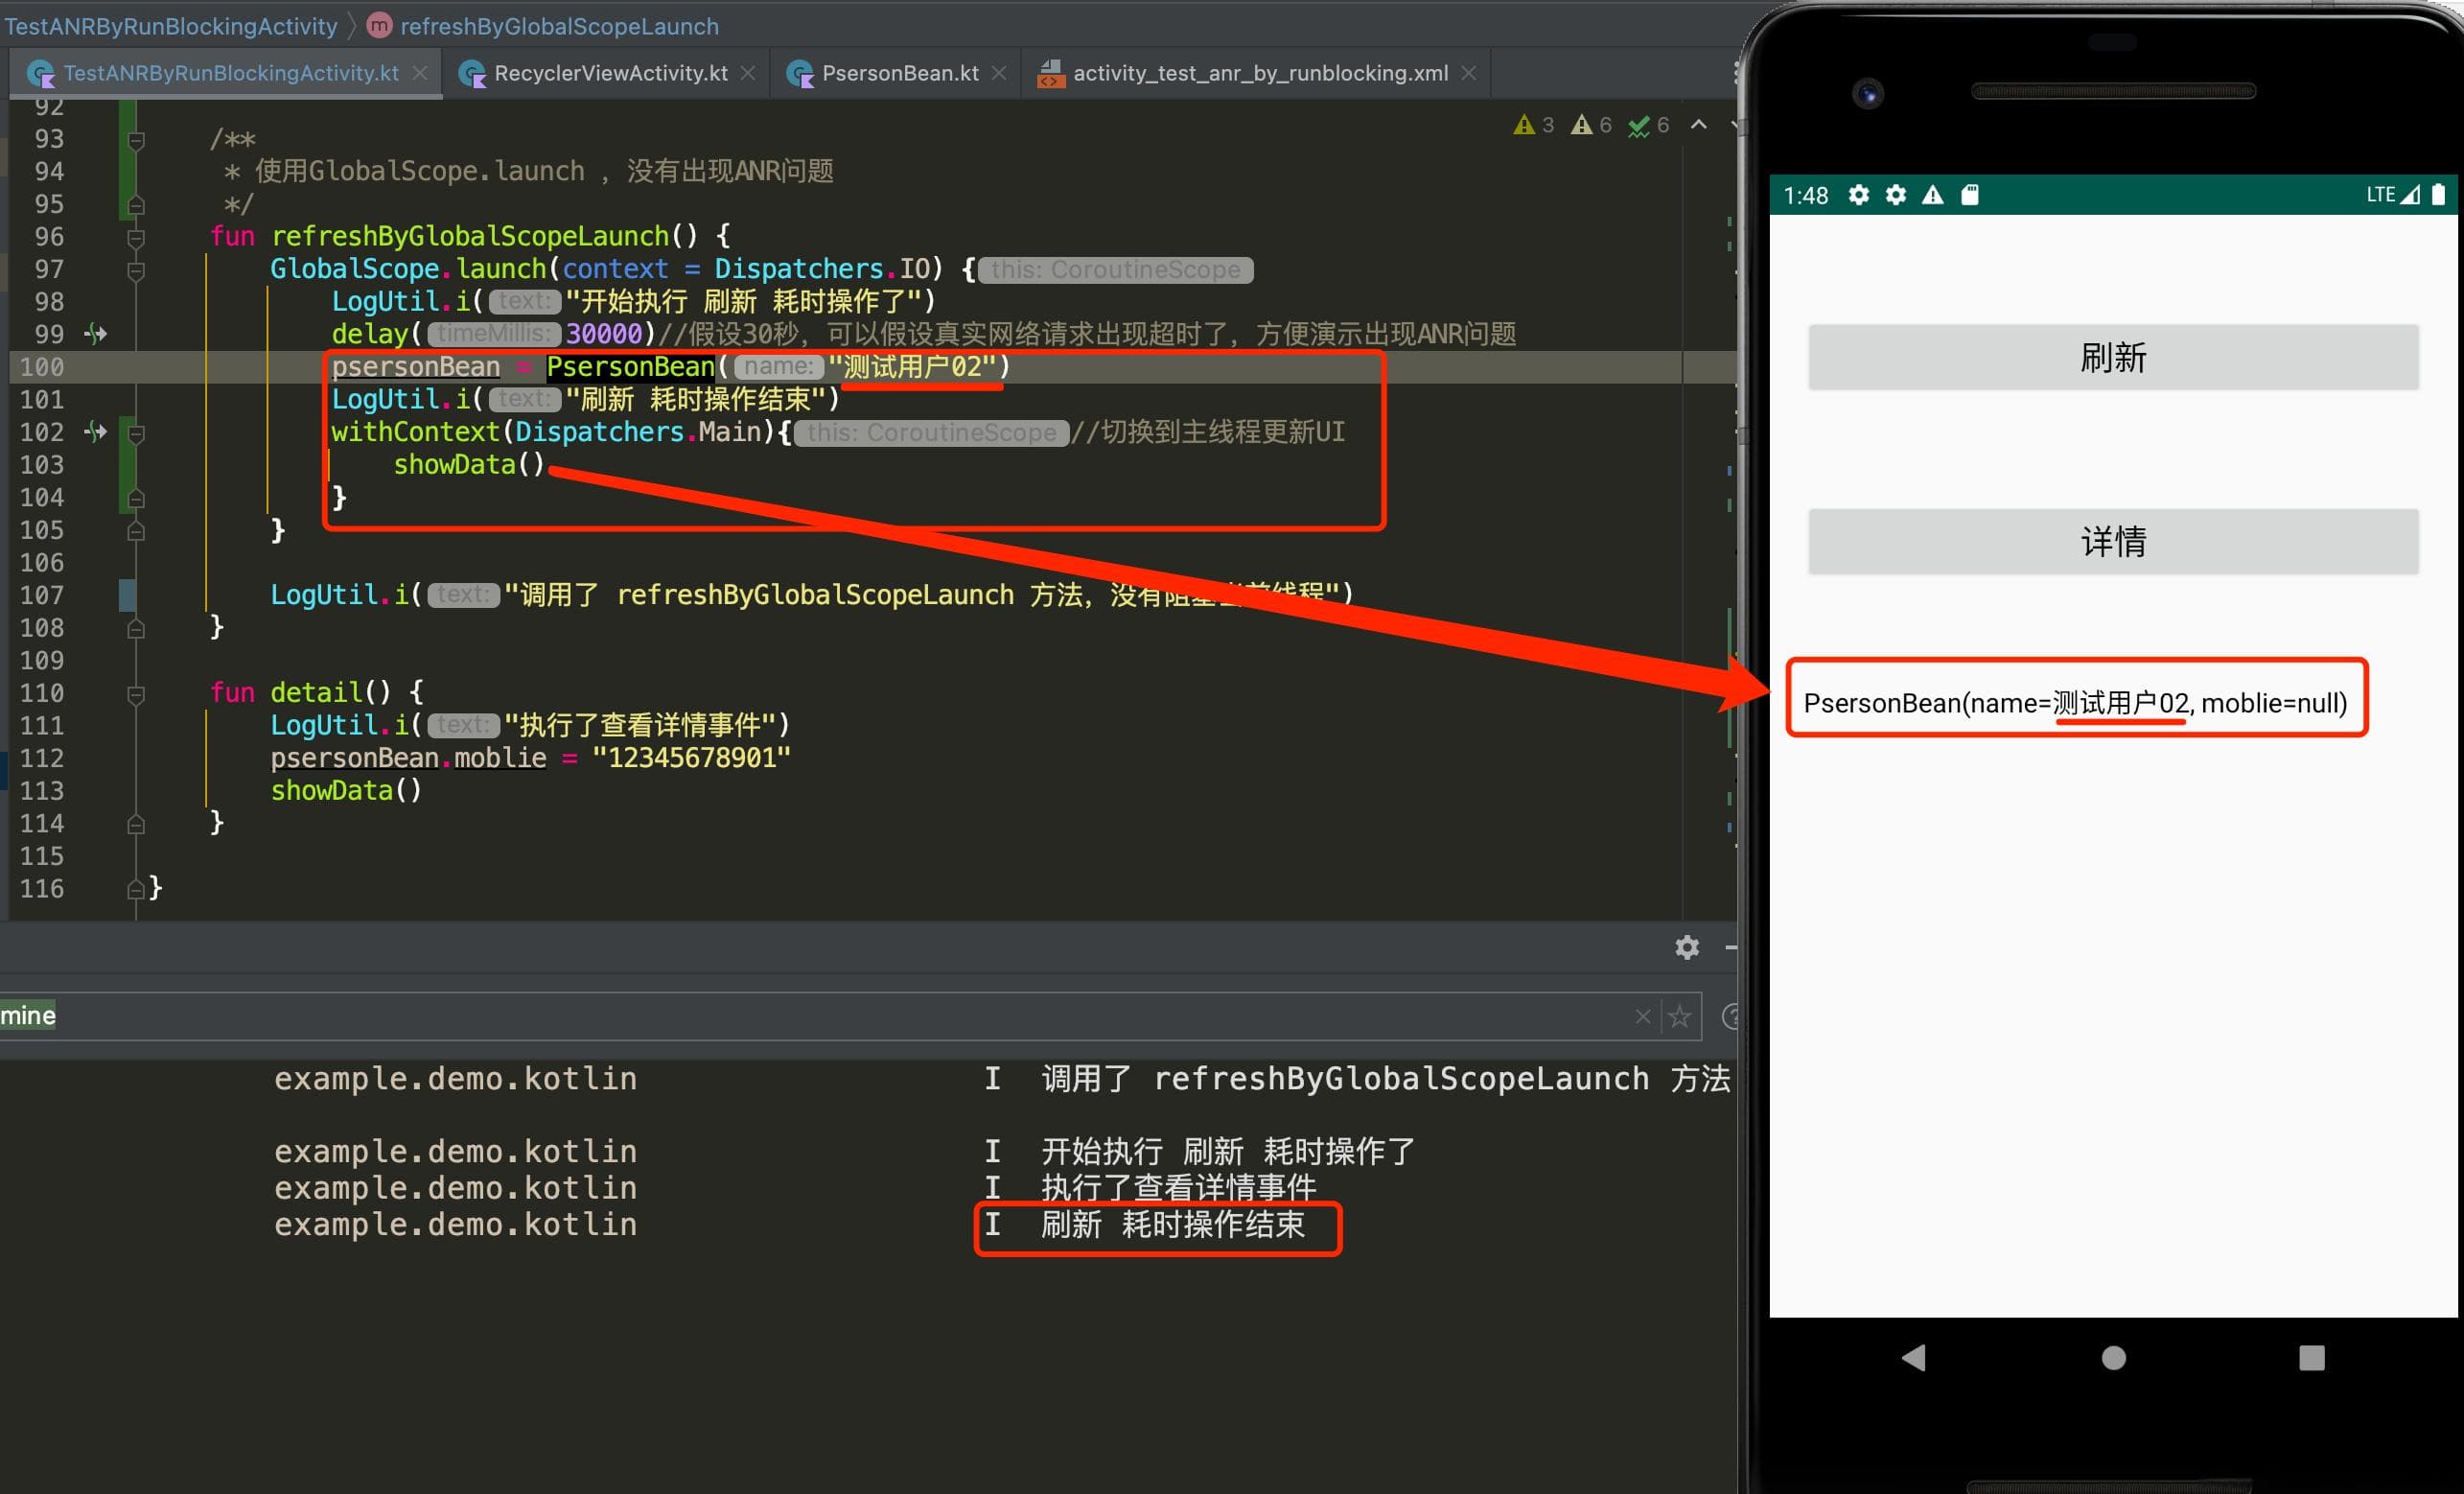Image resolution: width=2464 pixels, height=1494 pixels.
Task: Open the PsersonBean.kt editor tab
Action: point(900,73)
